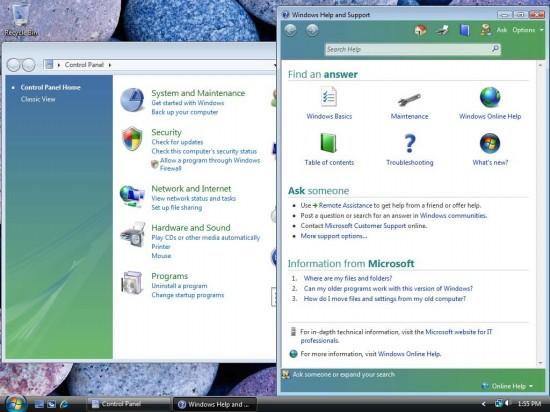Click the network tray icon
Screen dimensions: 550x412
tap(498, 404)
